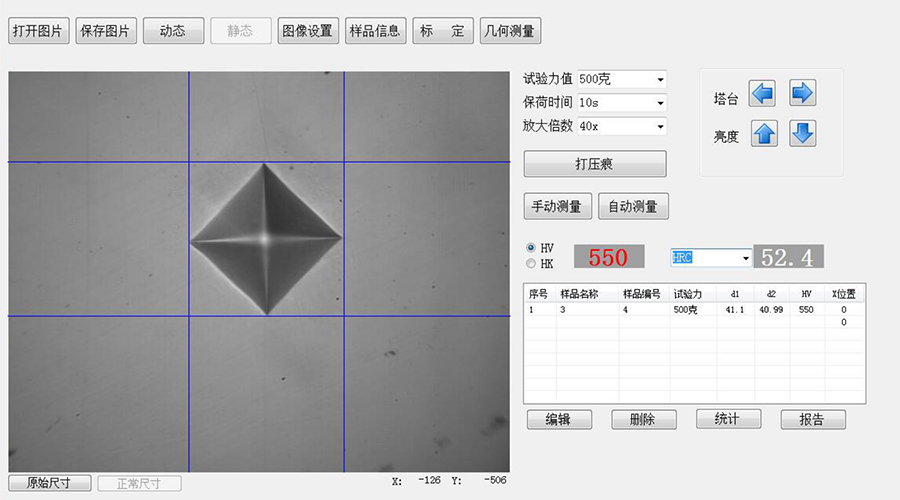Click the 报告 report button
The width and height of the screenshot is (900, 500).
pyautogui.click(x=813, y=419)
